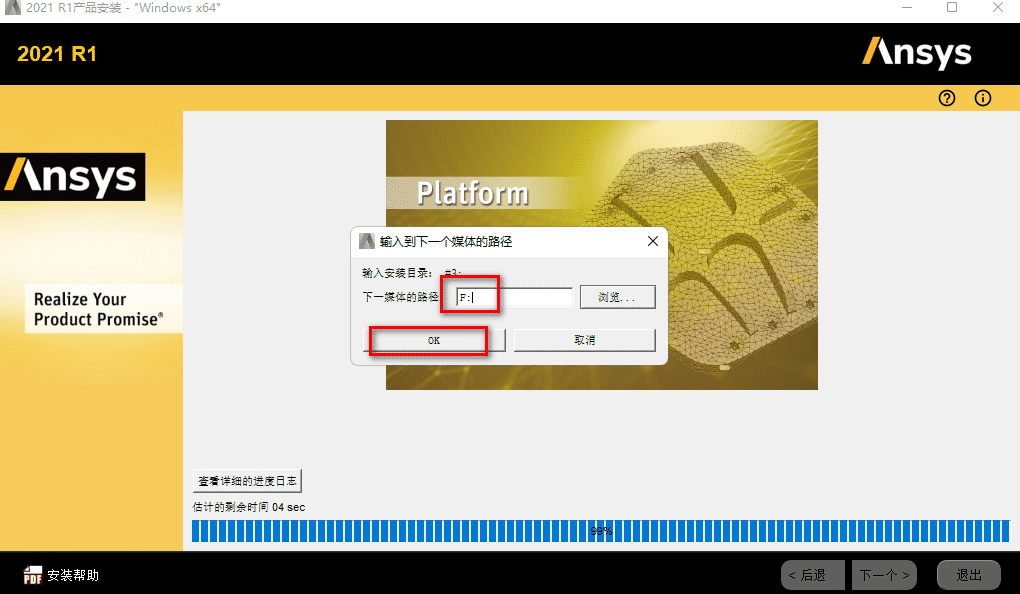This screenshot has height=594, width=1020.
Task: Click the small icon in dialog title bar
Action: click(x=367, y=242)
